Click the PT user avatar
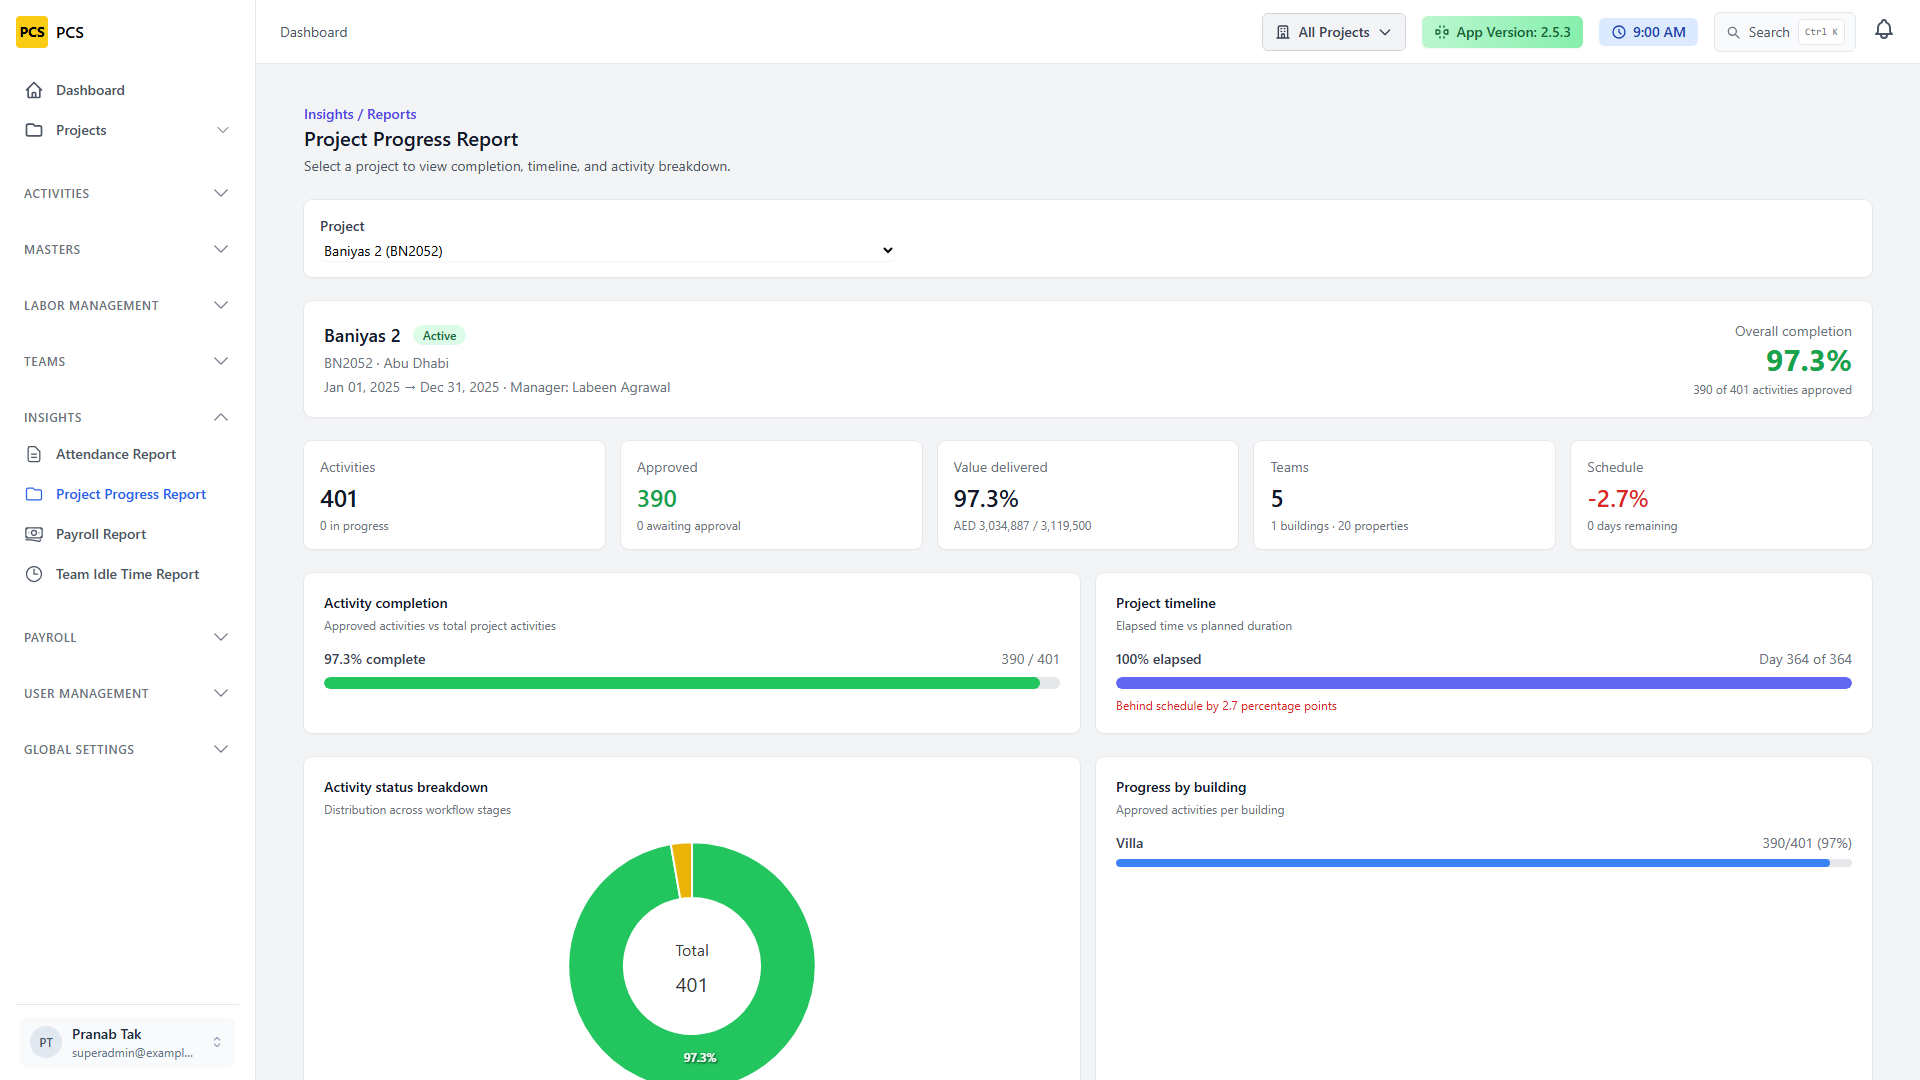The image size is (1920, 1080). click(46, 1042)
